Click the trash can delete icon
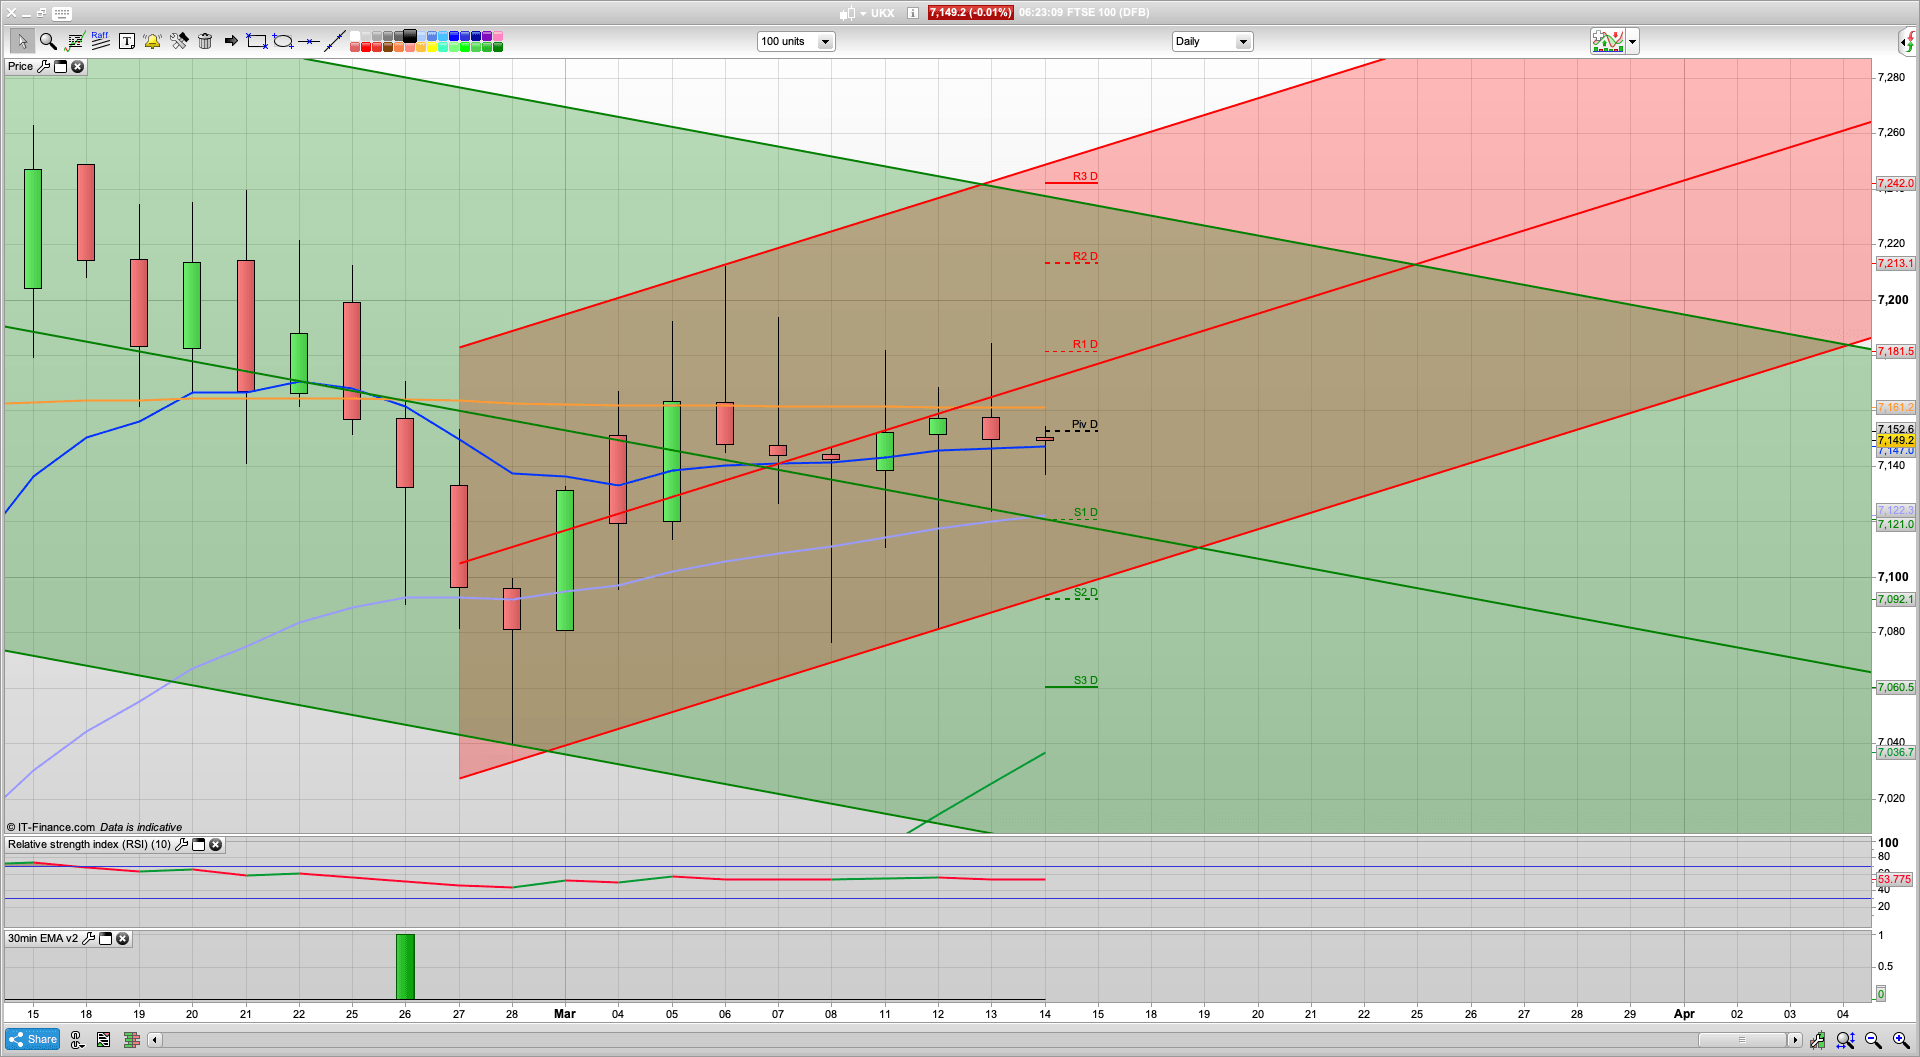1920x1057 pixels. pyautogui.click(x=205, y=41)
